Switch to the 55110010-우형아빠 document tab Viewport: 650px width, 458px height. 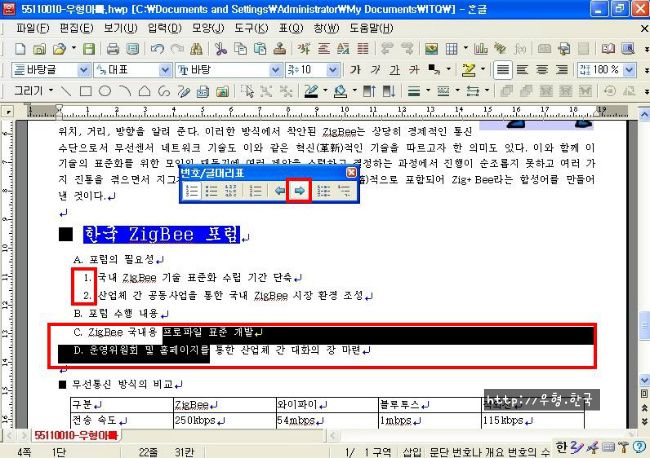(76, 435)
